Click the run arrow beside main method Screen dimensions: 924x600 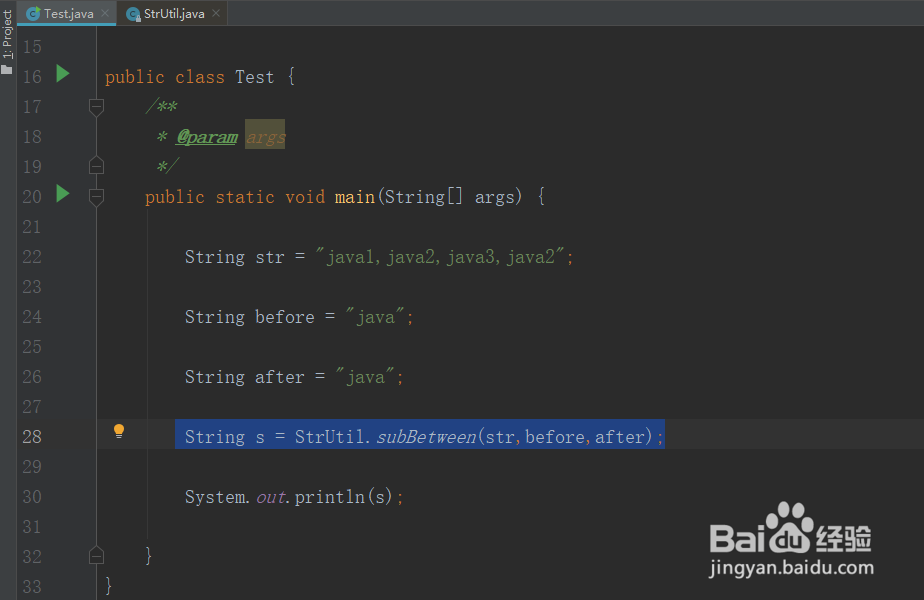pyautogui.click(x=63, y=194)
